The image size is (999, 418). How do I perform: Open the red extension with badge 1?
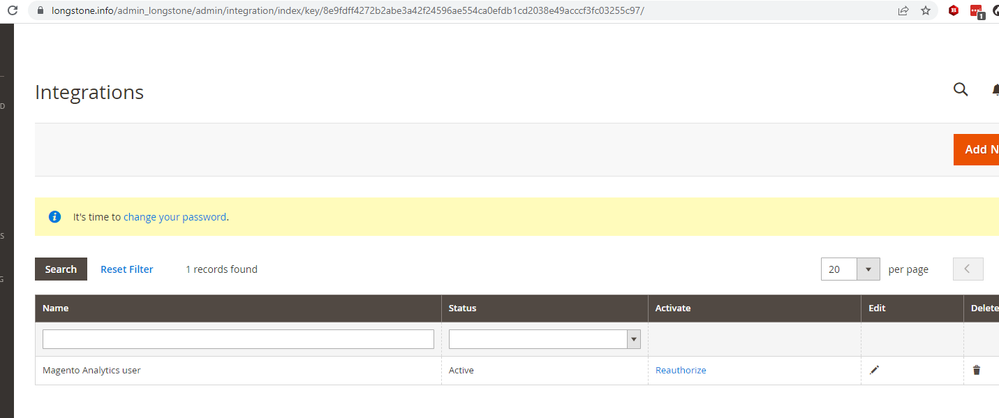(976, 11)
